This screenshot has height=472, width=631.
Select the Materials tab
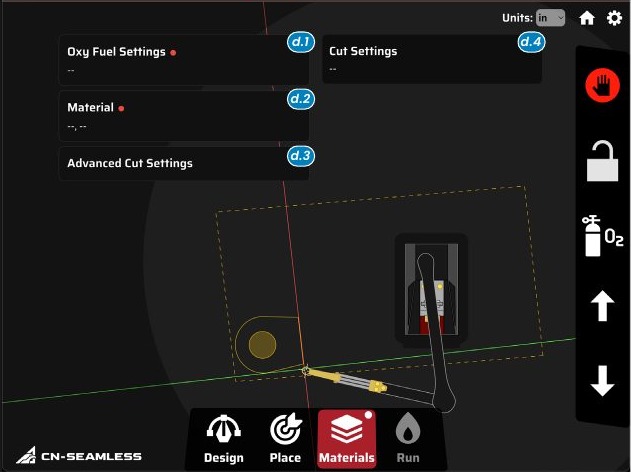(346, 439)
